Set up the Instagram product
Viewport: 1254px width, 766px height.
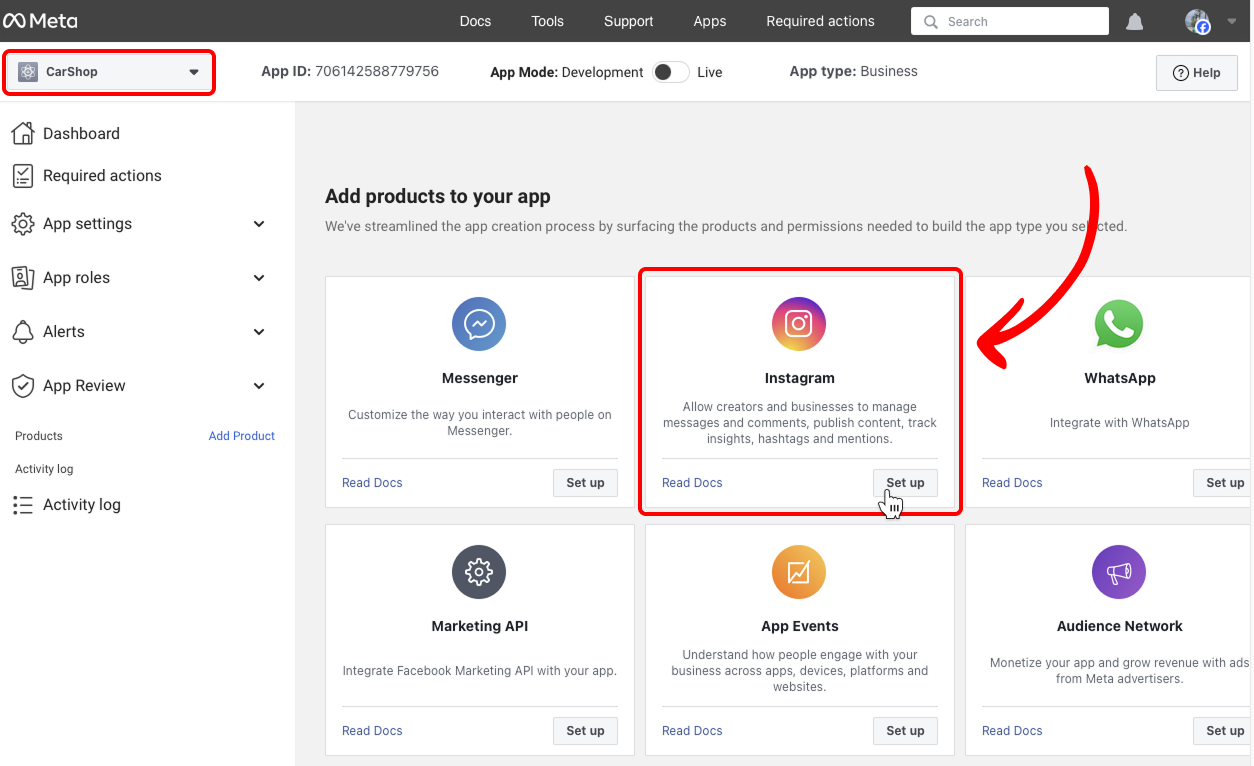[x=905, y=483]
